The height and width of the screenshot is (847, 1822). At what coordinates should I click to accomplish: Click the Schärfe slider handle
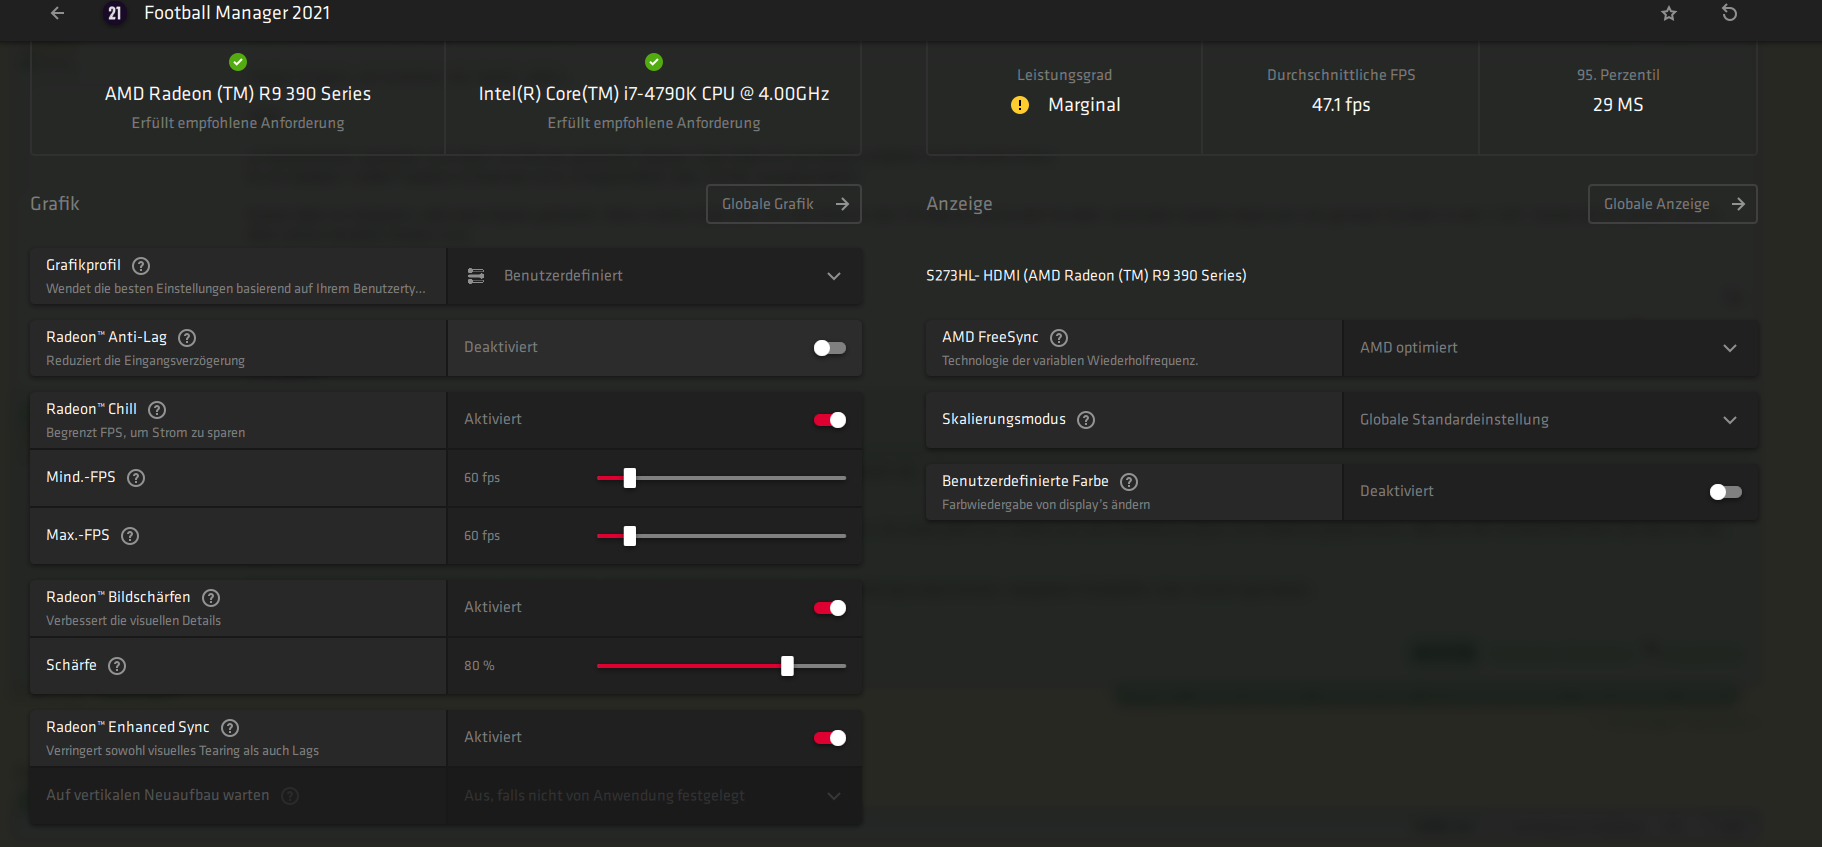[x=788, y=666]
